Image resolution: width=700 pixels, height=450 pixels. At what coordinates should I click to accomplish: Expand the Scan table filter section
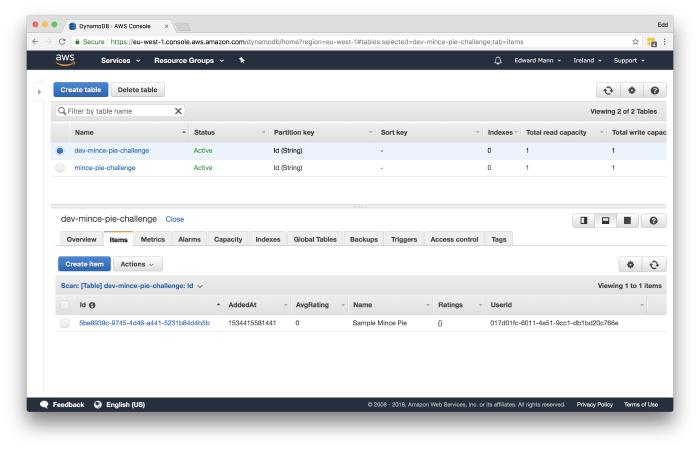tap(132, 286)
